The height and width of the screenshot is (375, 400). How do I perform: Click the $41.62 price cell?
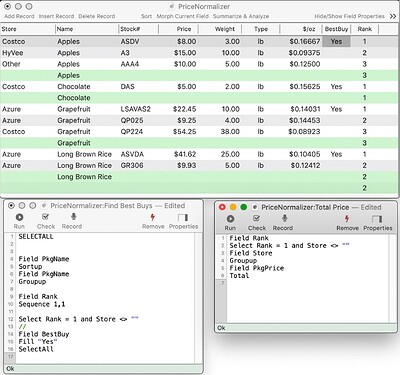(x=185, y=154)
